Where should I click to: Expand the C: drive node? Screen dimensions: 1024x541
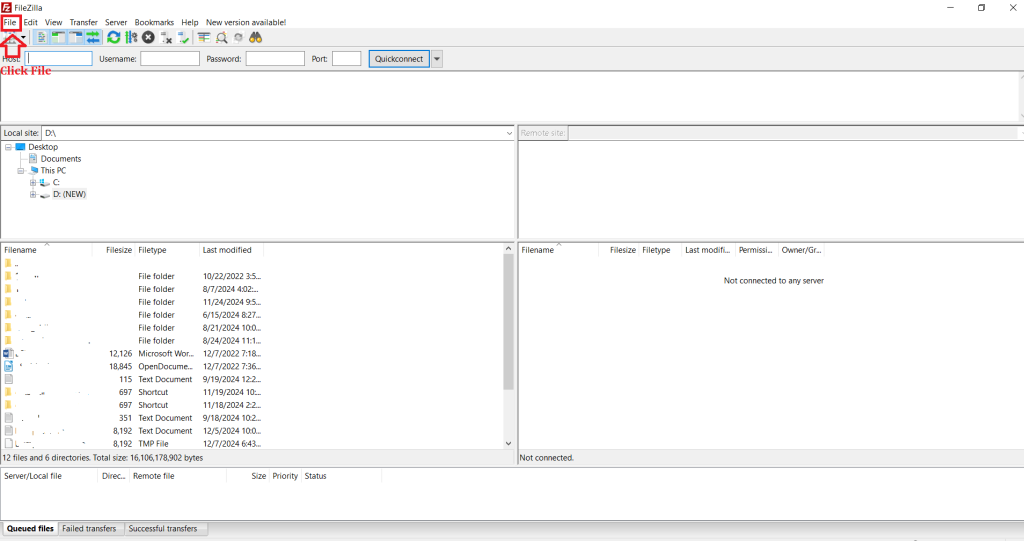click(x=33, y=182)
